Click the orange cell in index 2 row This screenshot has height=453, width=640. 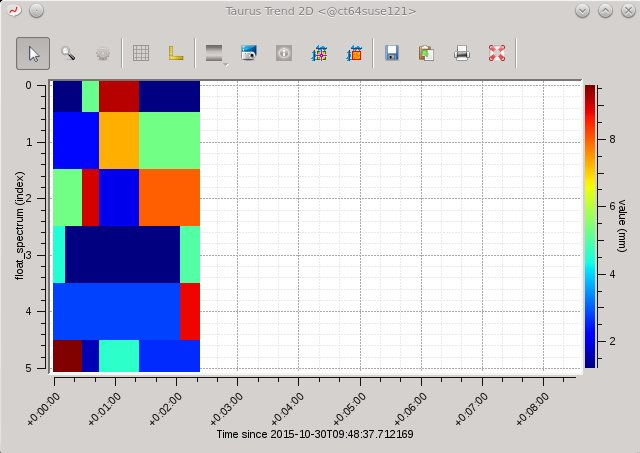click(169, 198)
